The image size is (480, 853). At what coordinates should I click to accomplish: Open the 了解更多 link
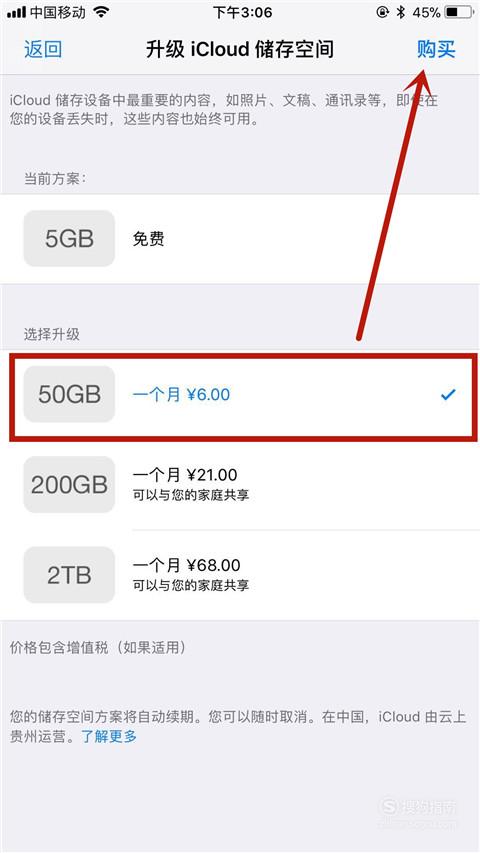coord(109,737)
